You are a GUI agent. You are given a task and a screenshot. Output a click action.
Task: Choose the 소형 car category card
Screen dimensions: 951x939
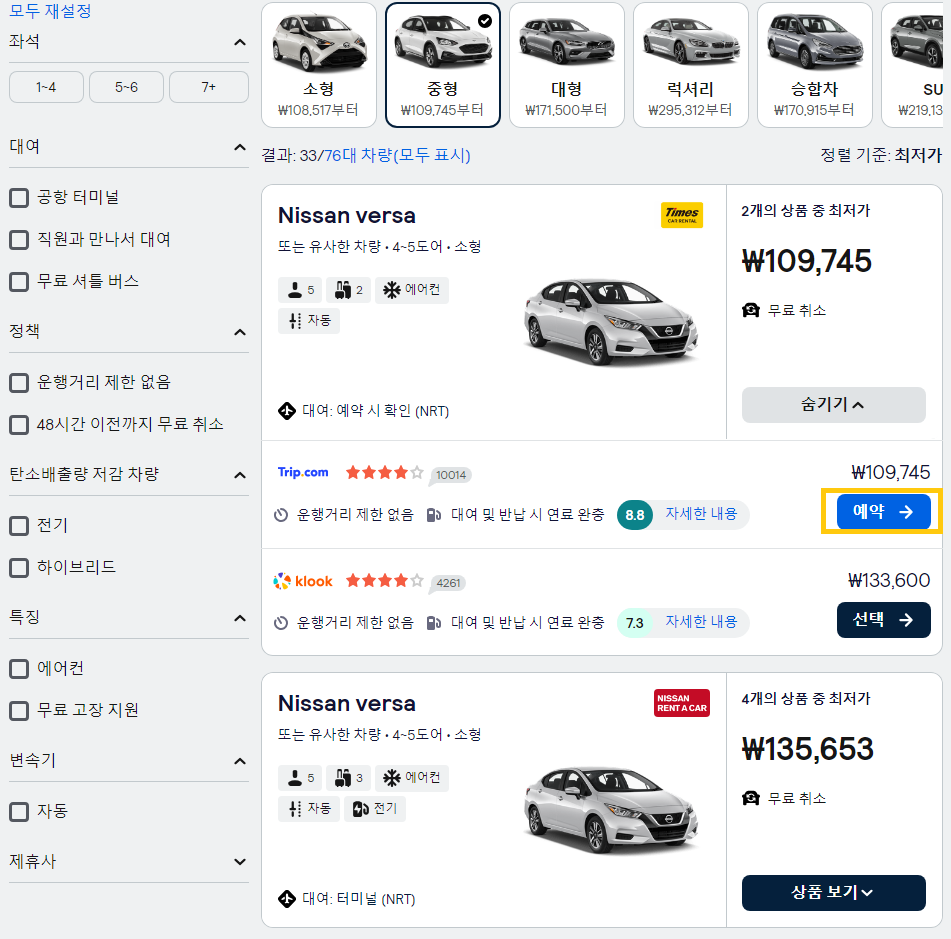pyautogui.click(x=319, y=65)
